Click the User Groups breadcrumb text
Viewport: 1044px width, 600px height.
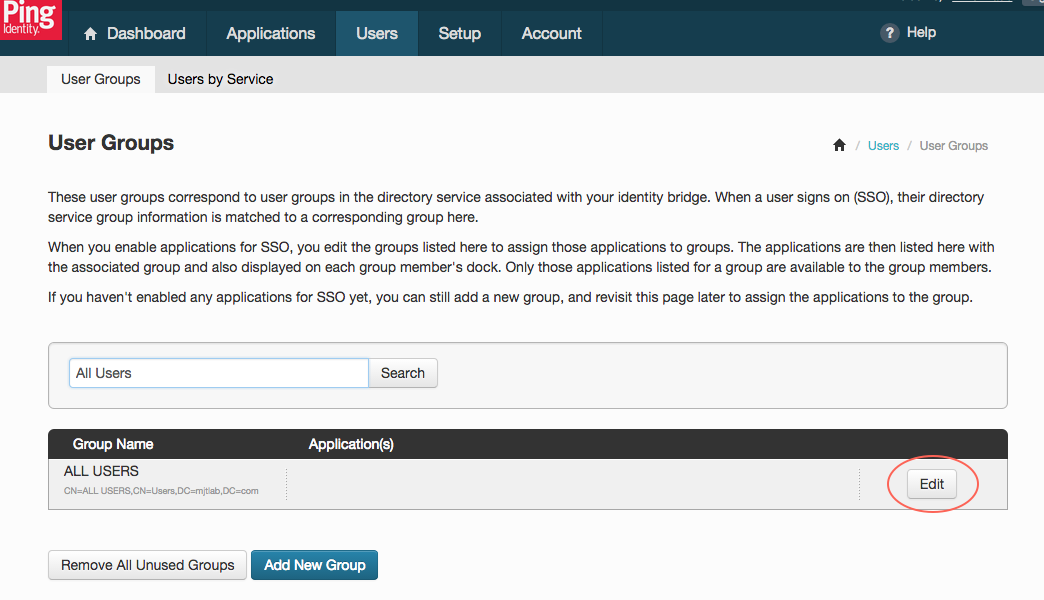point(953,146)
